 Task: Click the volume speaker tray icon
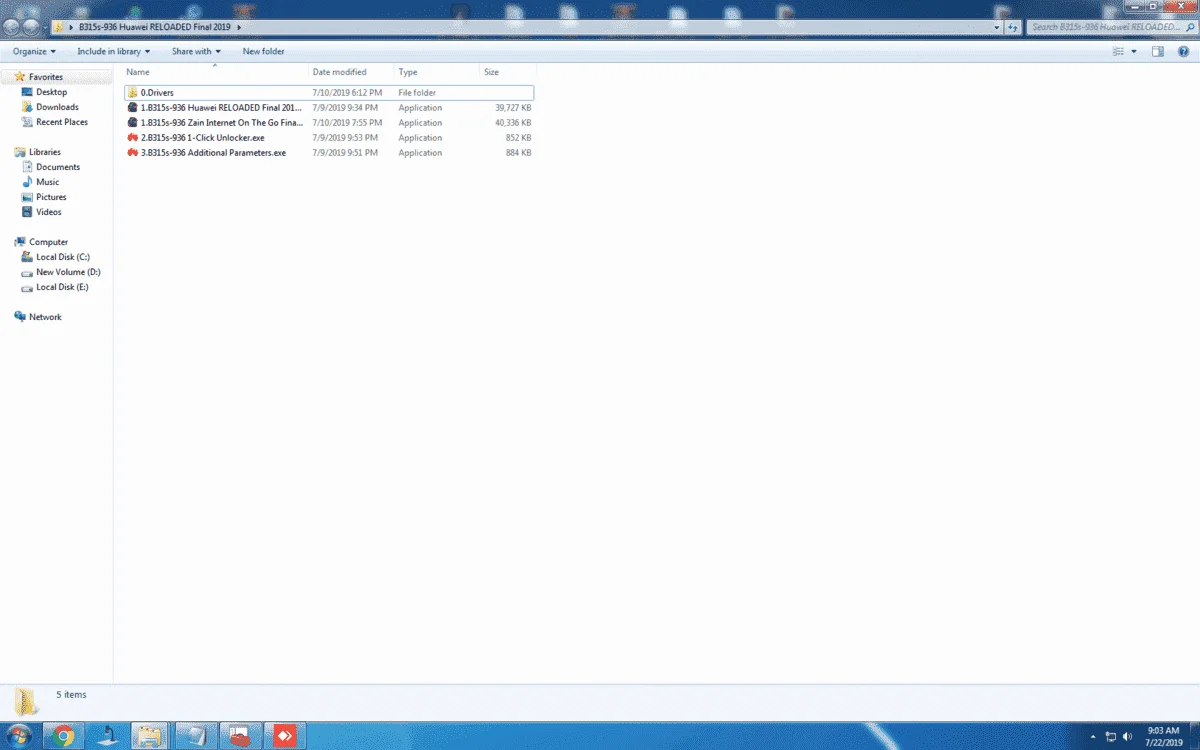coord(1129,737)
